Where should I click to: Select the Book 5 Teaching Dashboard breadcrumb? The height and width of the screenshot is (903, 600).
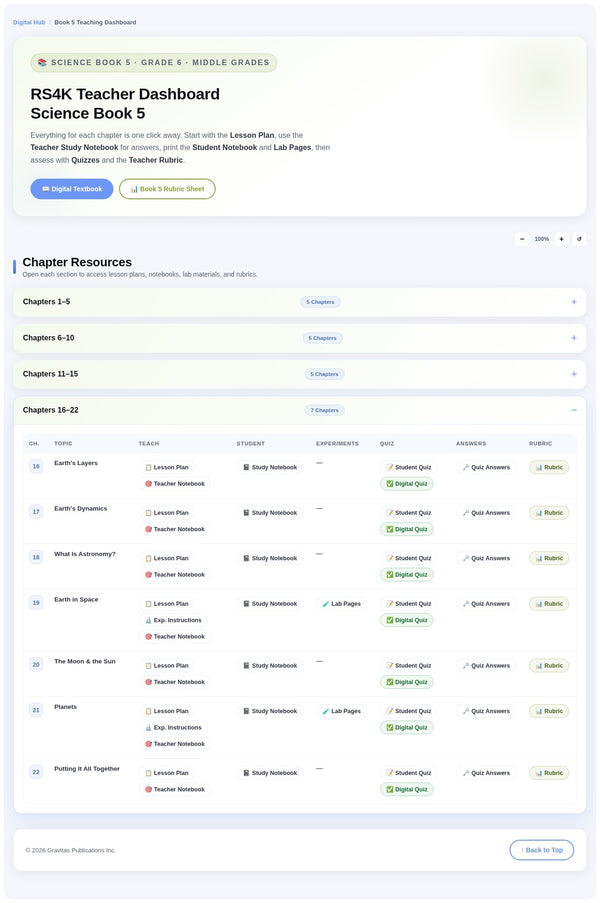(x=93, y=22)
